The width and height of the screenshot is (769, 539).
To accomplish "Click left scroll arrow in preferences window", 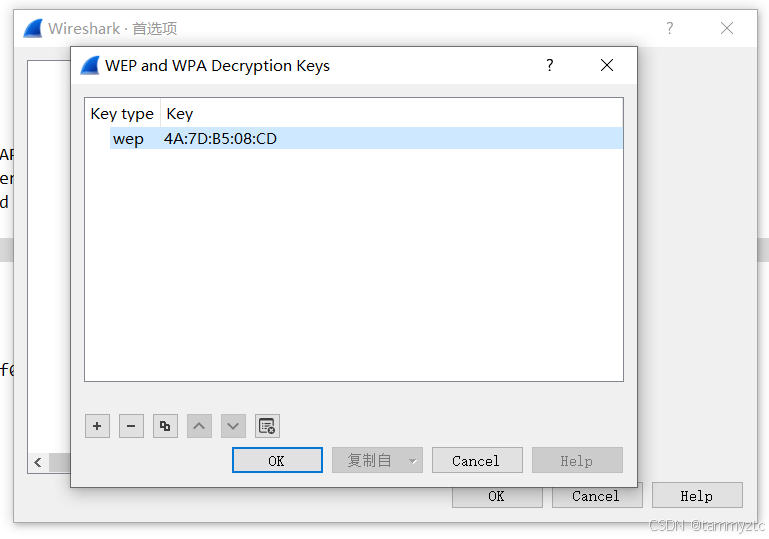I will pos(38,462).
